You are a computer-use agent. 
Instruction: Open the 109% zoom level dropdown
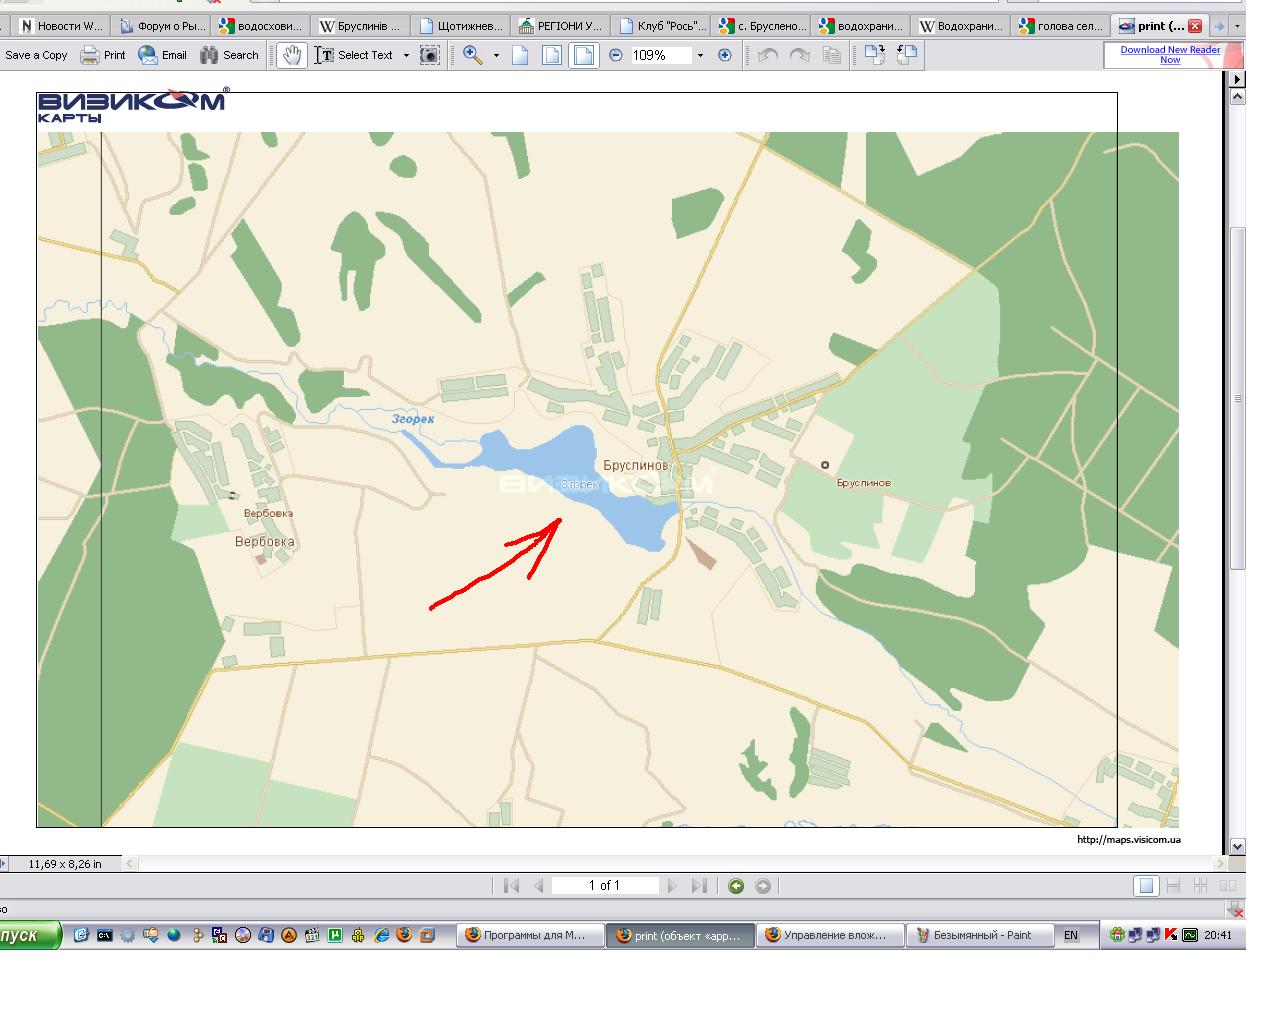tap(700, 56)
